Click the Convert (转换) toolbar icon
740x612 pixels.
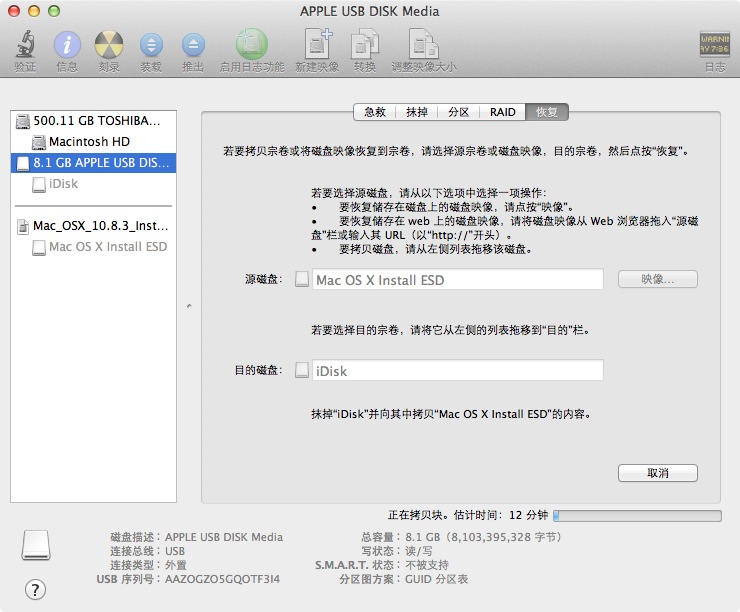coord(365,44)
